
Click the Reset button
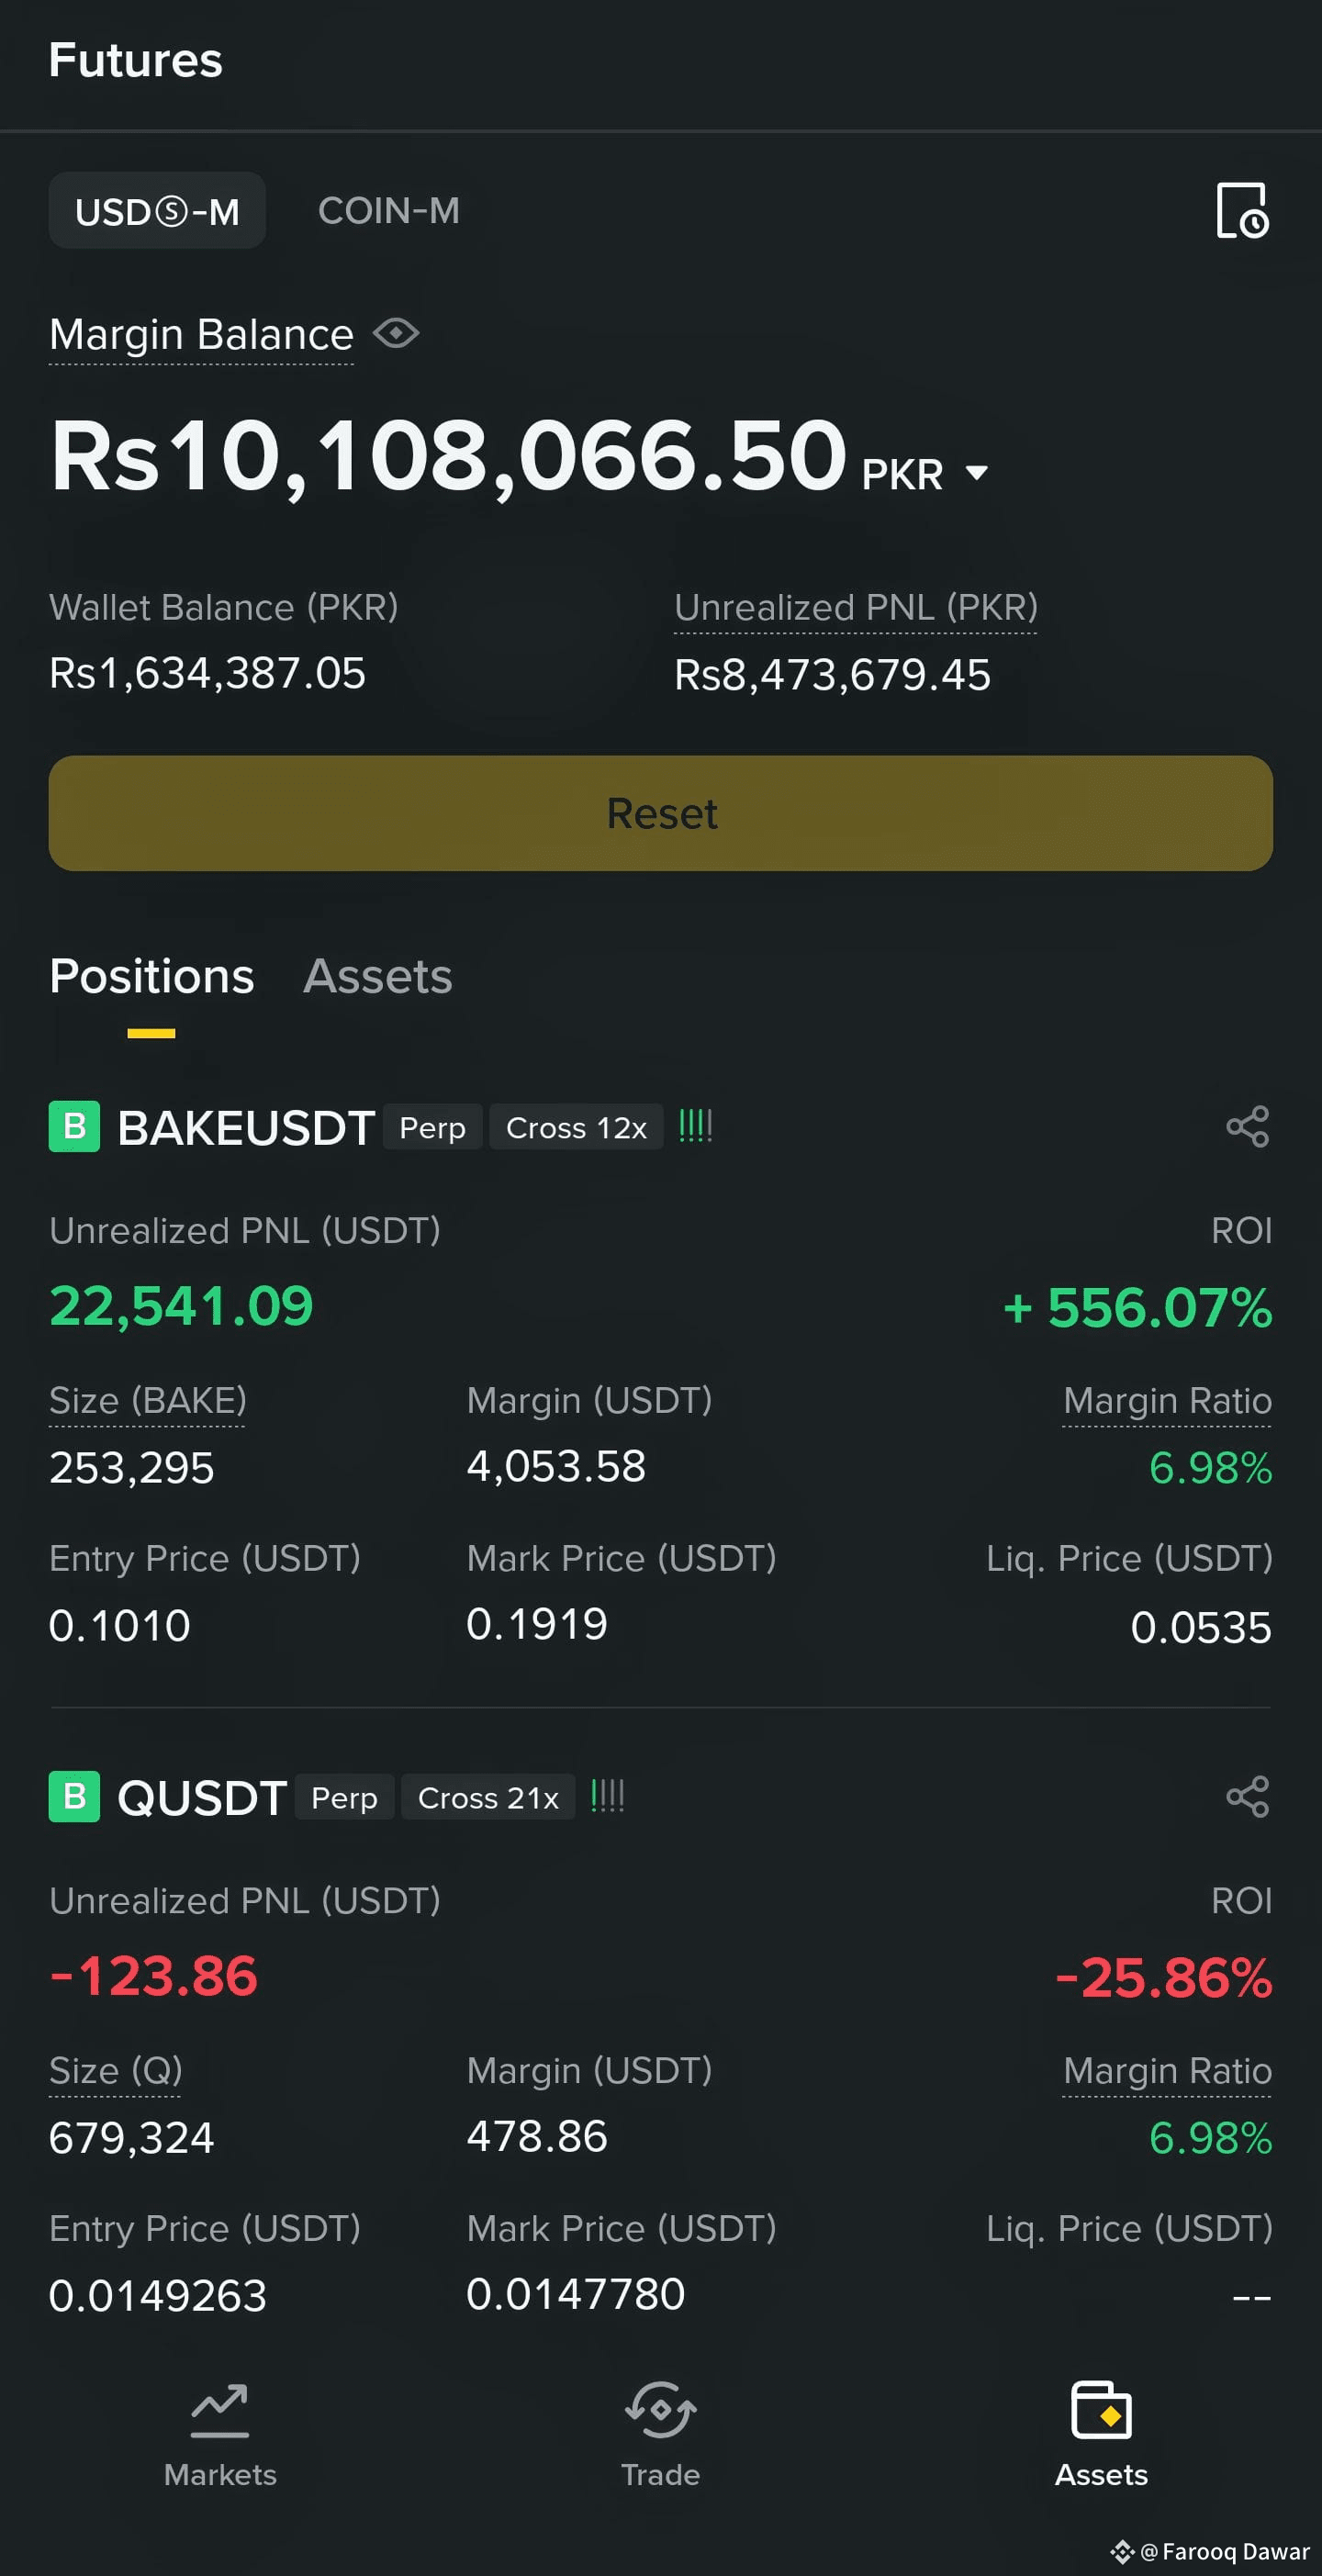(x=661, y=813)
